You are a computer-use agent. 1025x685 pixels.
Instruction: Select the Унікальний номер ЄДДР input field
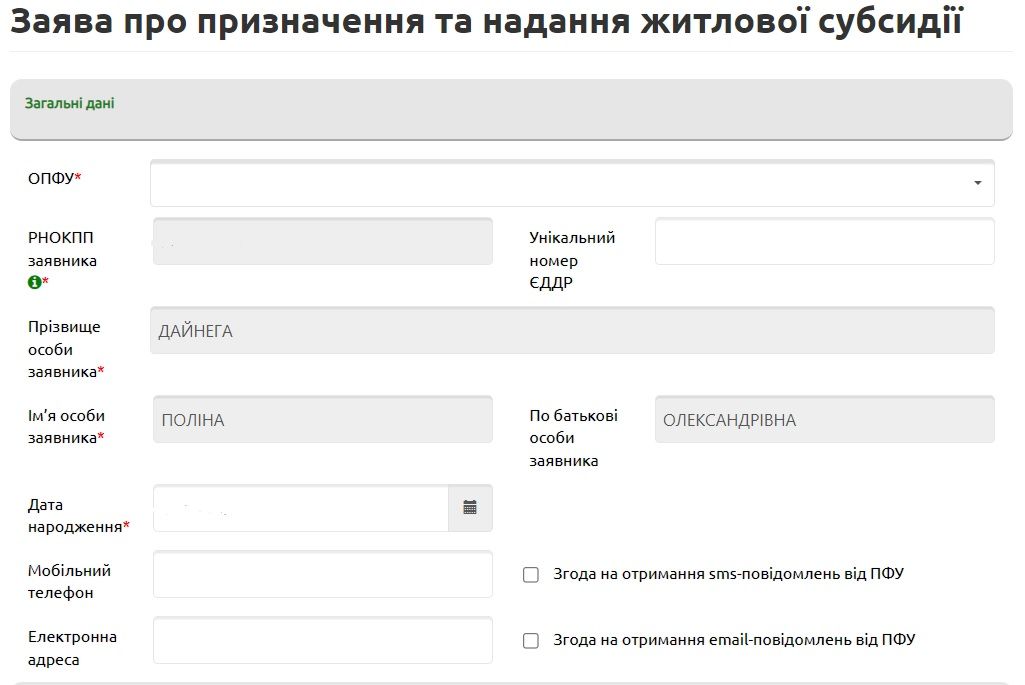point(824,241)
